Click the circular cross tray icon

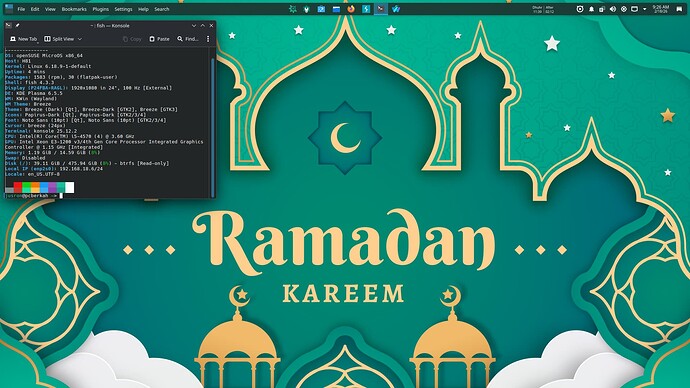(x=624, y=9)
